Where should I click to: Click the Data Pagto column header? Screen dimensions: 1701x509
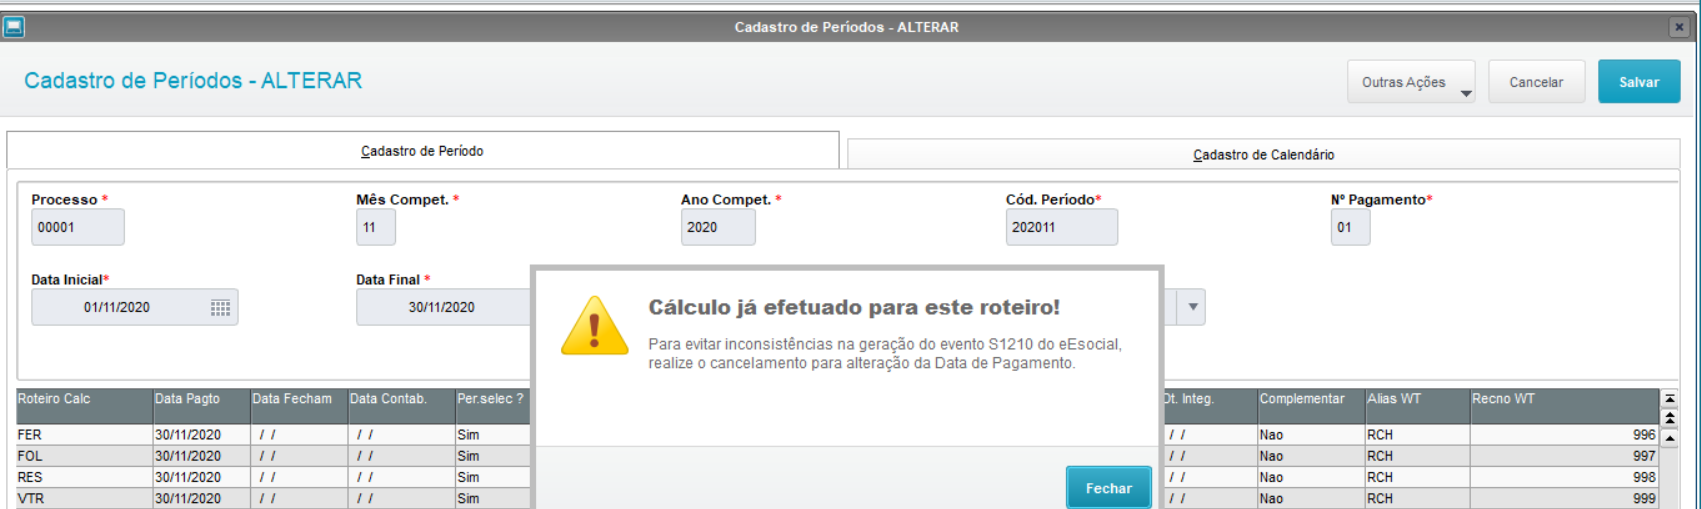tap(201, 406)
